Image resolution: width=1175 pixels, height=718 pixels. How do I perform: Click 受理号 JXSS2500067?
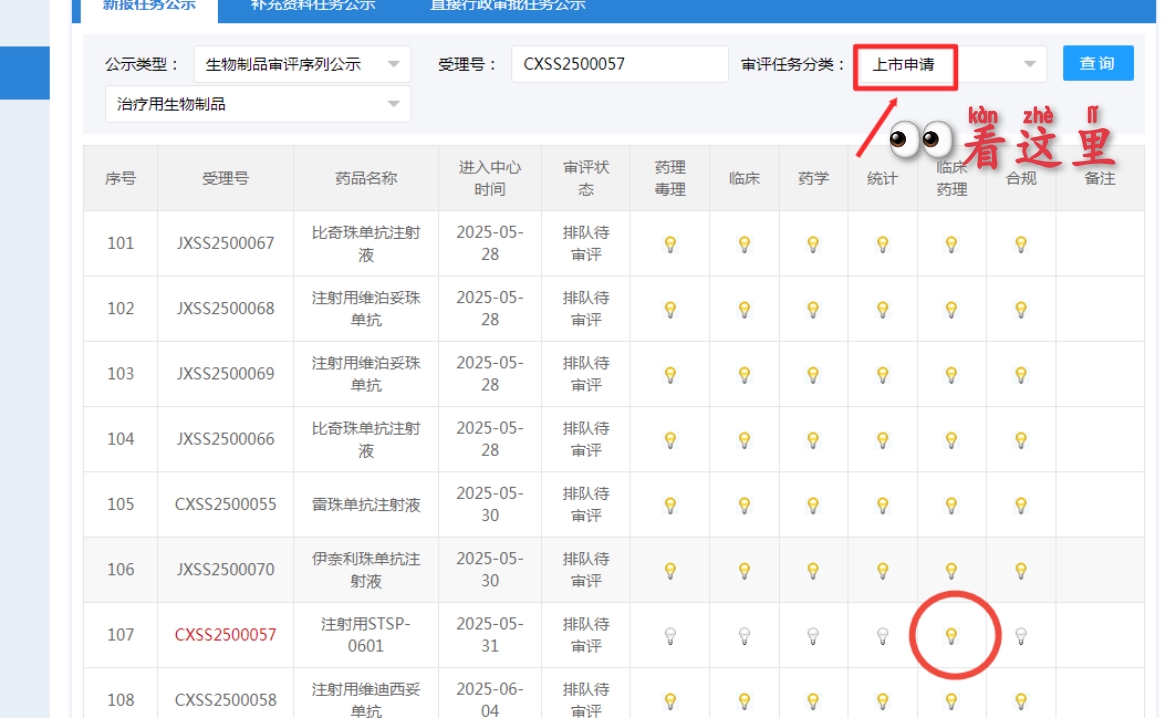[x=226, y=243]
